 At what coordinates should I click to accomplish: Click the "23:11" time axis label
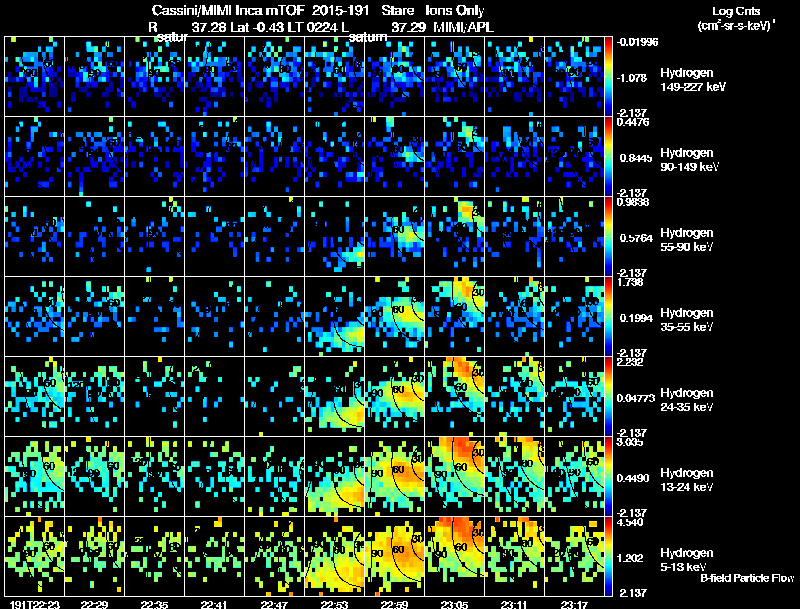tap(514, 605)
